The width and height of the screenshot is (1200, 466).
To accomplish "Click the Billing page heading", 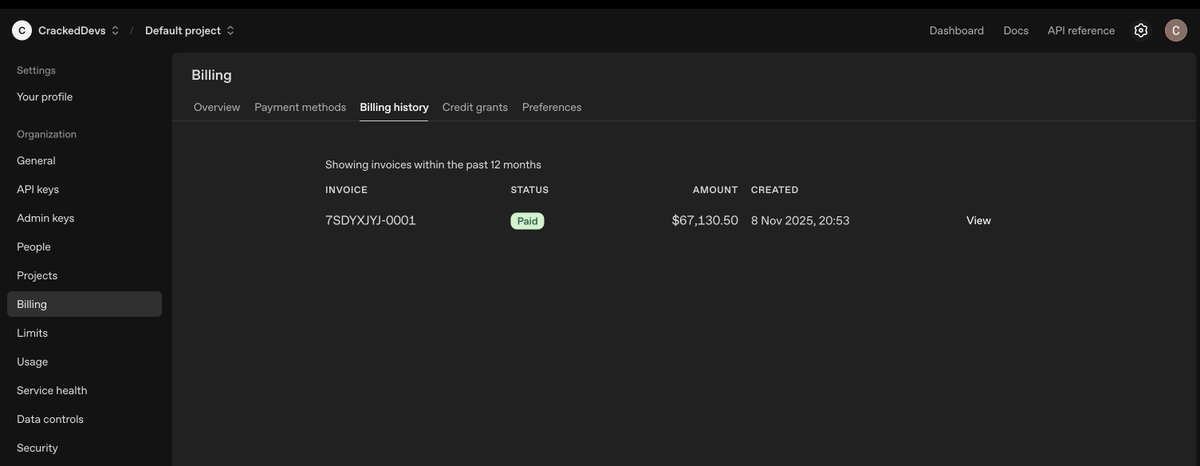I will coord(212,75).
